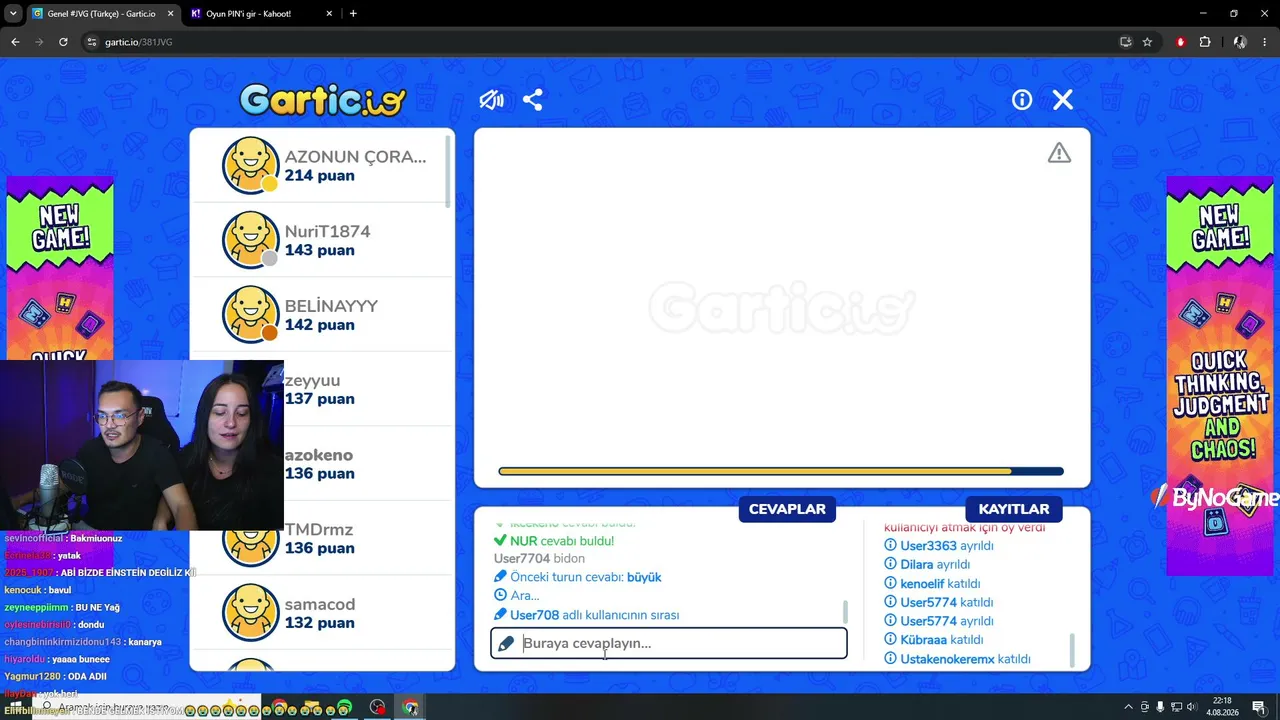Click the "132 puan" score text
Image resolution: width=1280 pixels, height=720 pixels.
coord(319,623)
